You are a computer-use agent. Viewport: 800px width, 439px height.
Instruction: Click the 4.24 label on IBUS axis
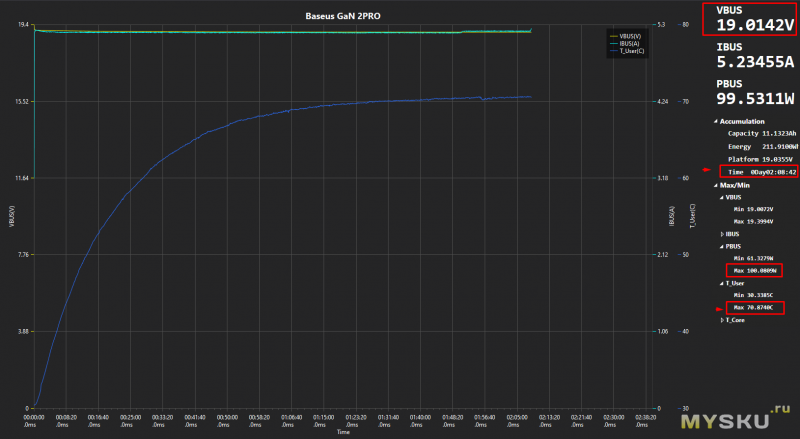[x=663, y=102]
